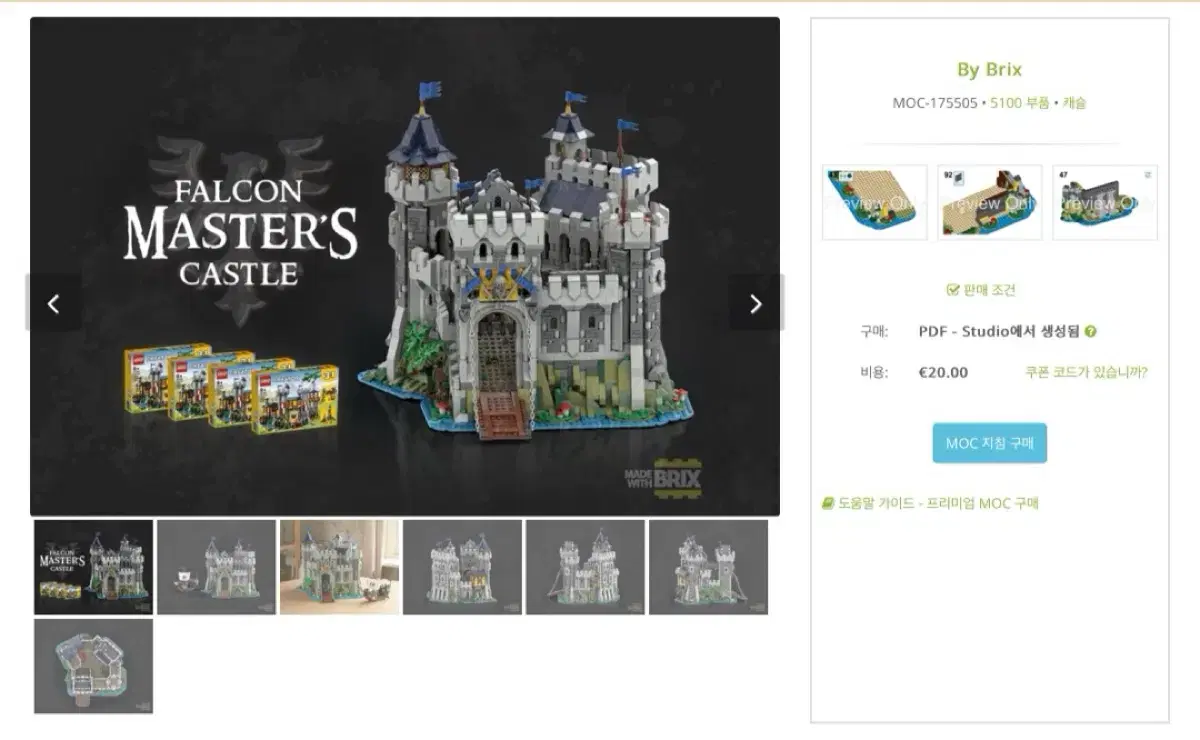The height and width of the screenshot is (740, 1200).
Task: Select the Falcon Master's Castle title thumbnail
Action: (94, 567)
